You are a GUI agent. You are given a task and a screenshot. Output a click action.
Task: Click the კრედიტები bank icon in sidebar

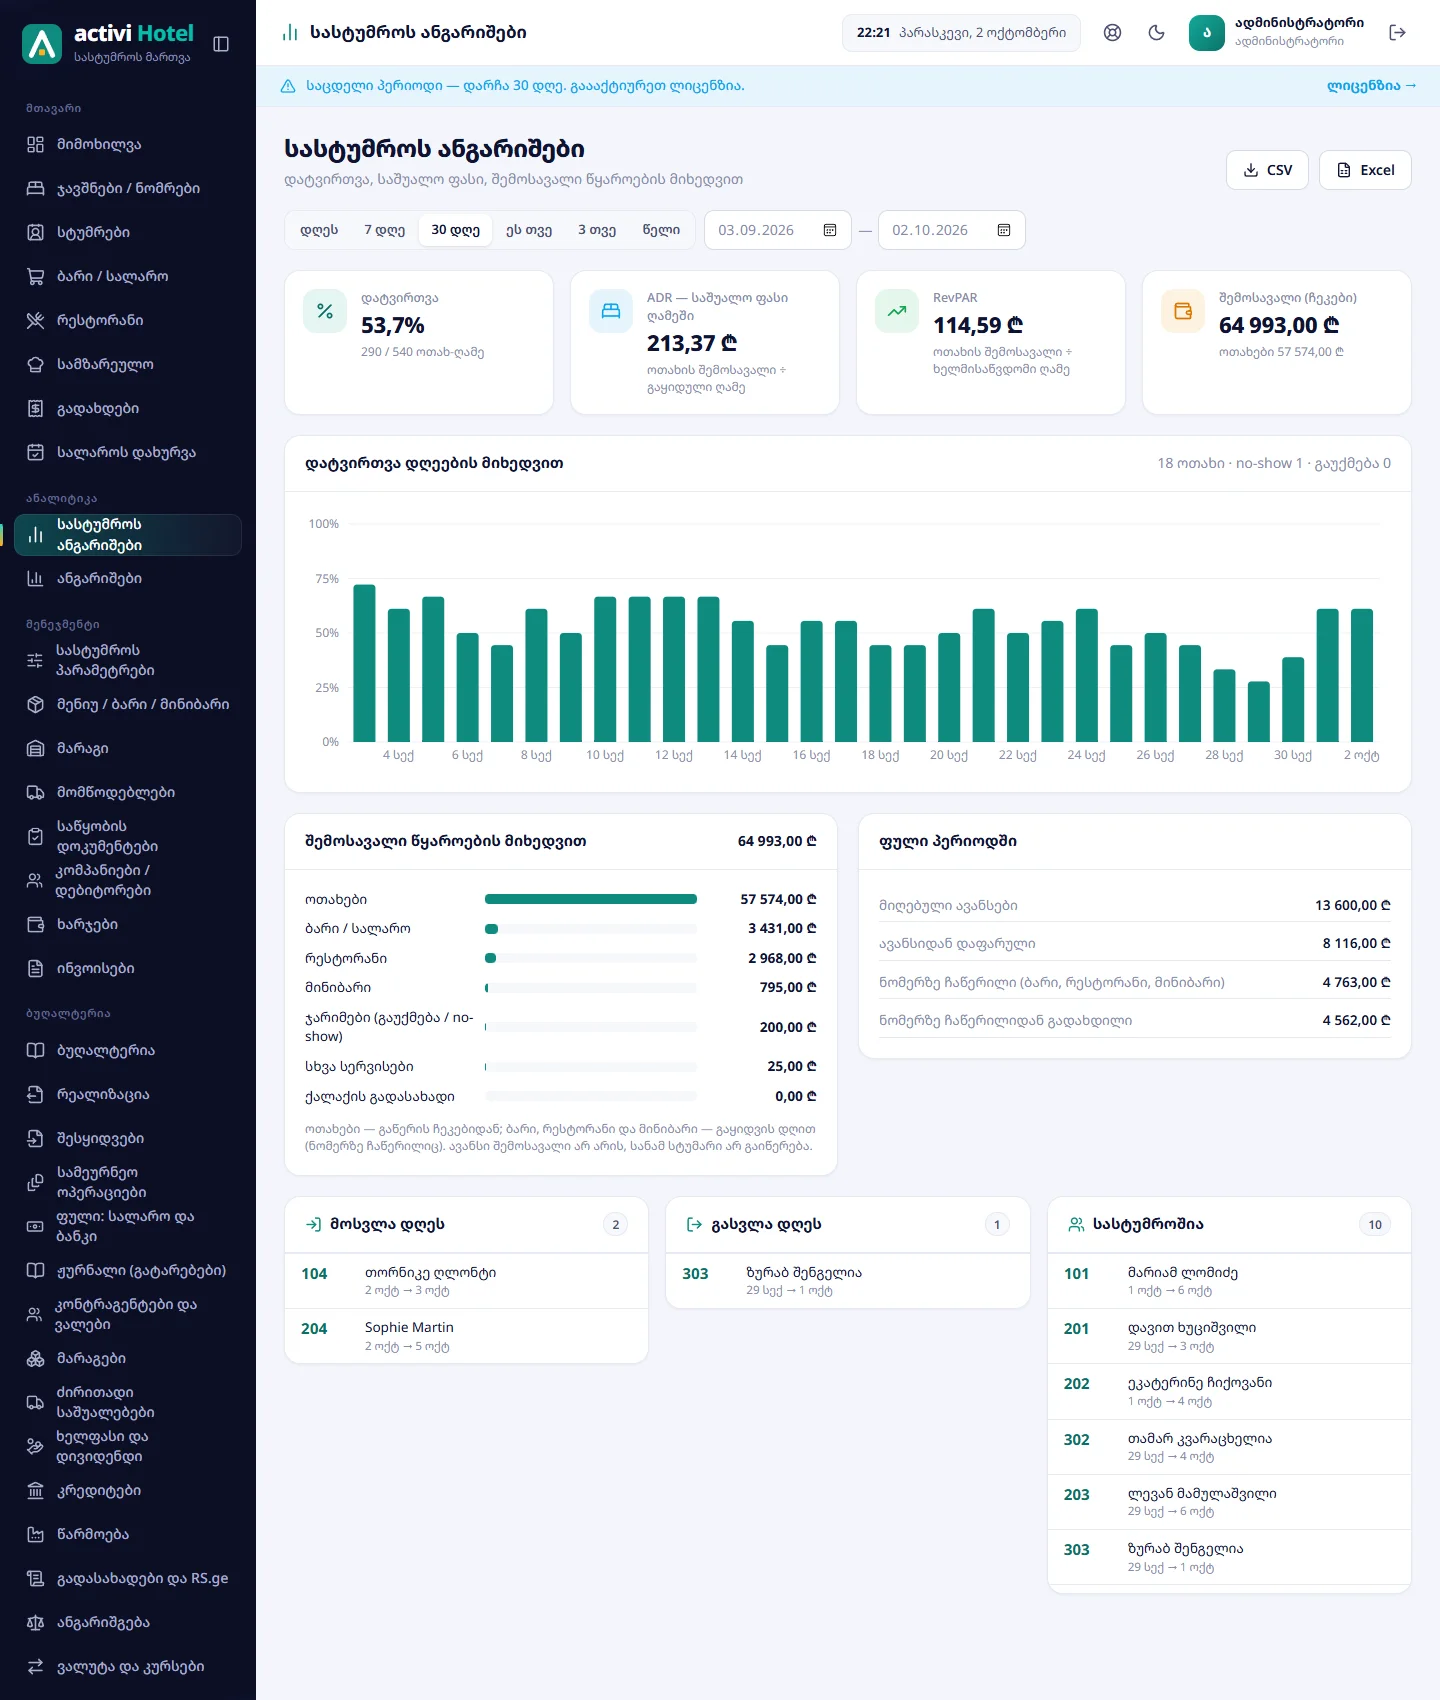pyautogui.click(x=35, y=1490)
